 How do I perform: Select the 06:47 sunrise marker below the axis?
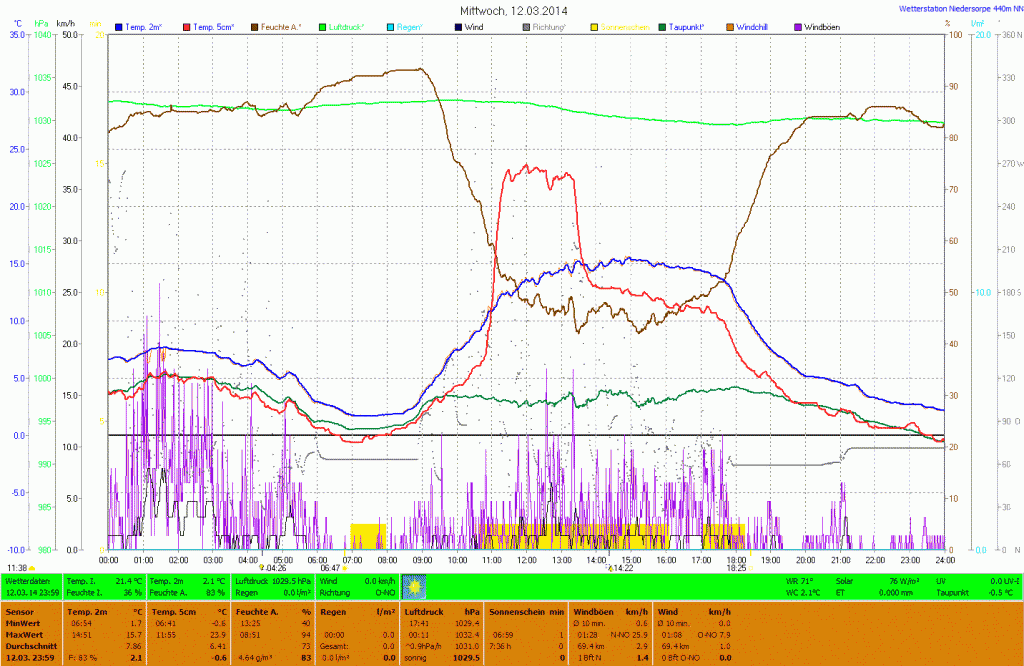(x=332, y=568)
